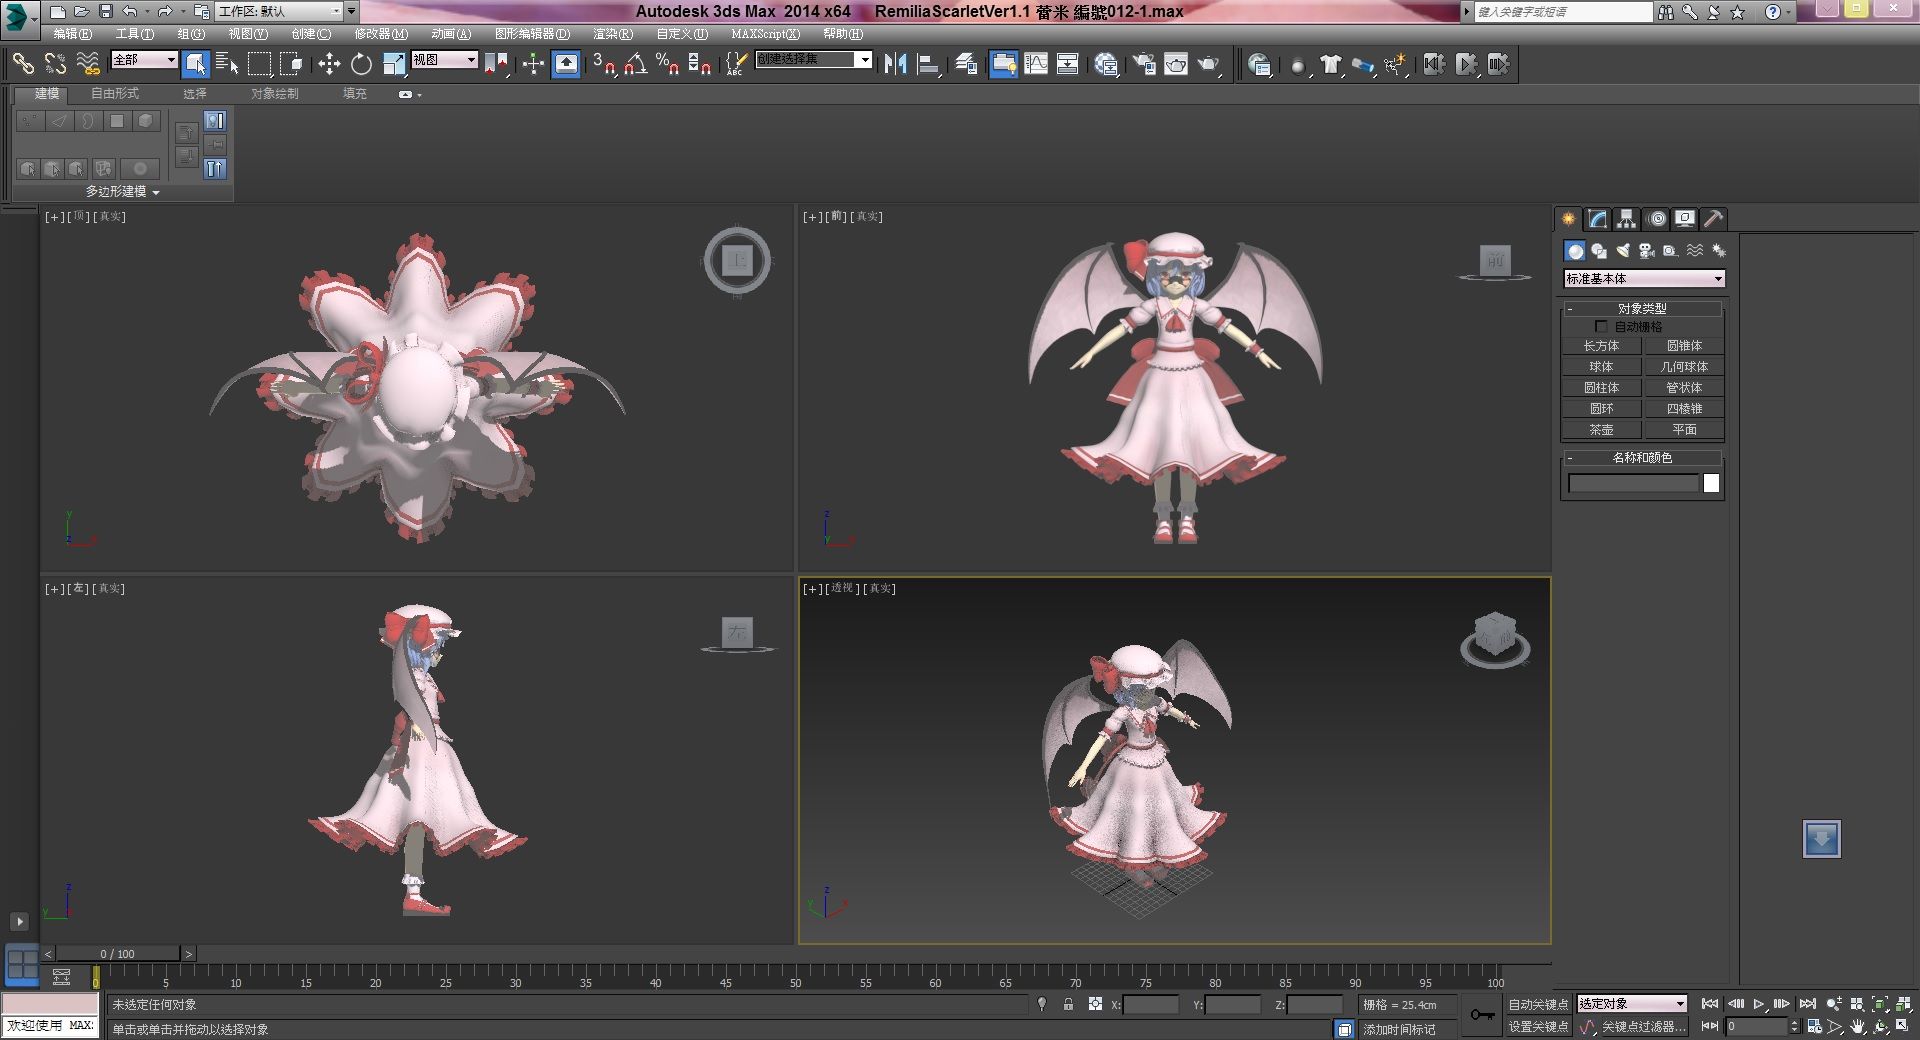
Task: Create a 长方体 box primitive
Action: tap(1601, 346)
